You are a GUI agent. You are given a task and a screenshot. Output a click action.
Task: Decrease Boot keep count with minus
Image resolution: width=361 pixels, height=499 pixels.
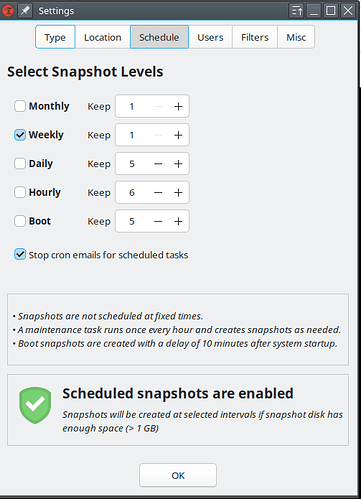pyautogui.click(x=158, y=221)
